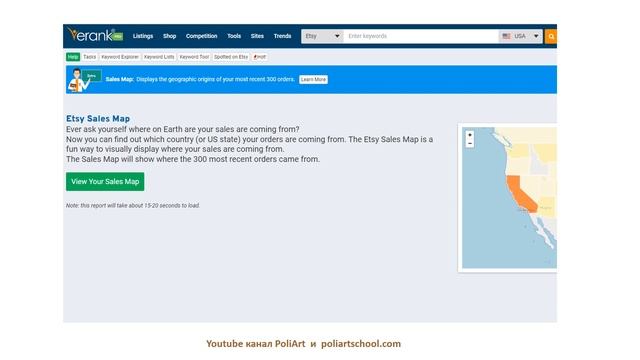Open the Spotted on Etsy shortcut
Screen dimensions: 640x360
(x=231, y=57)
